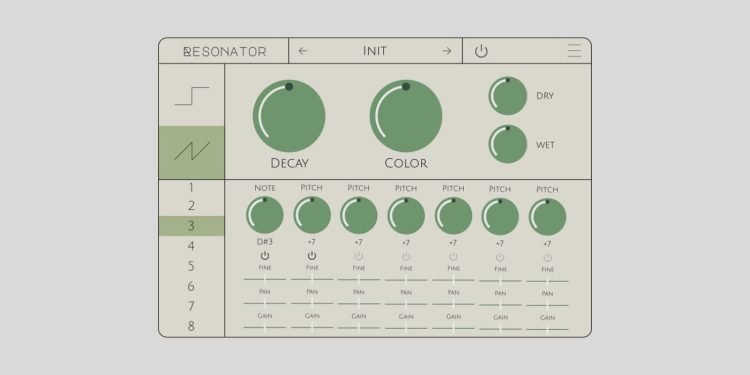The image size is (750, 375).
Task: Click the Fine slider in the first Pitch column
Action: 312,278
